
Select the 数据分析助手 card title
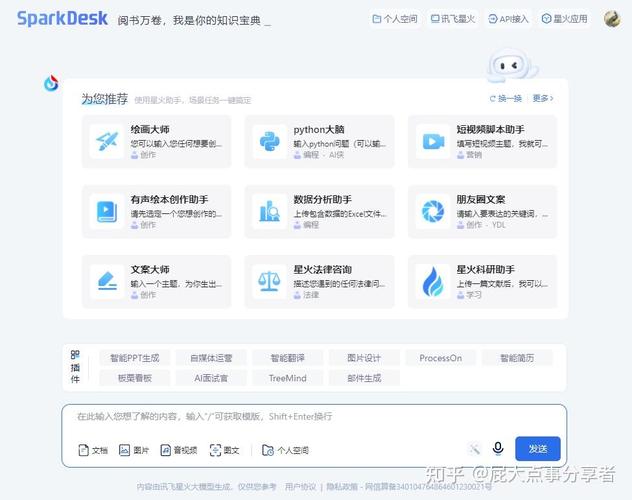322,199
